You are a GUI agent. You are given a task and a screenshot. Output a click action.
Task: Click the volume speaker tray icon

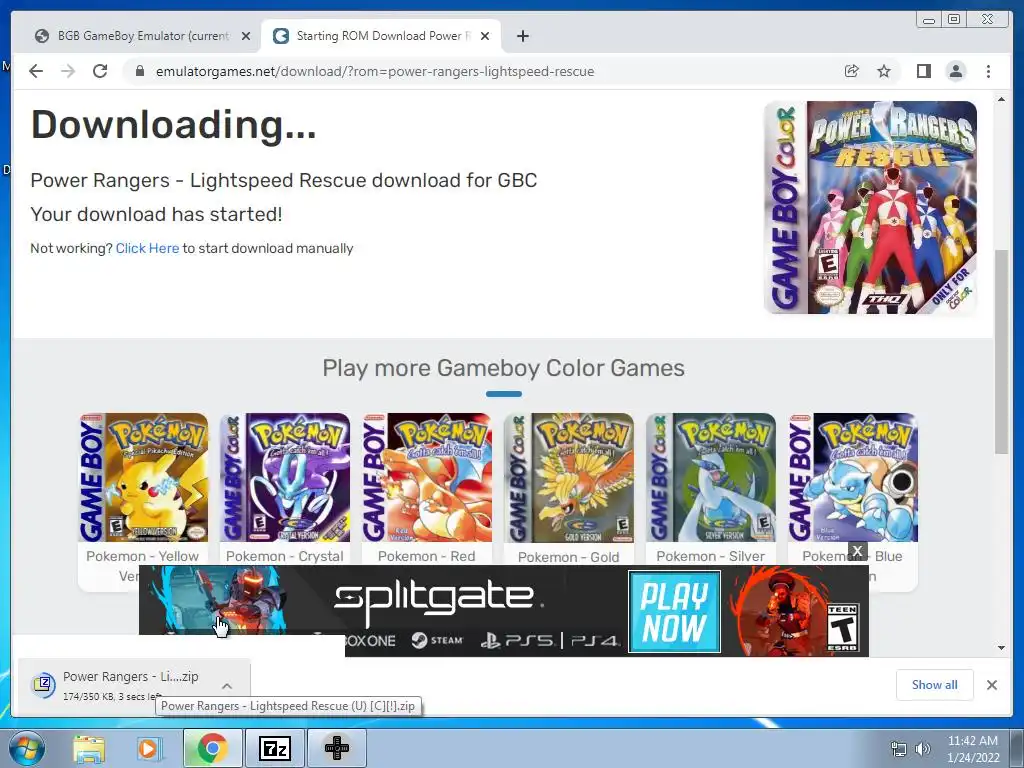pyautogui.click(x=922, y=749)
